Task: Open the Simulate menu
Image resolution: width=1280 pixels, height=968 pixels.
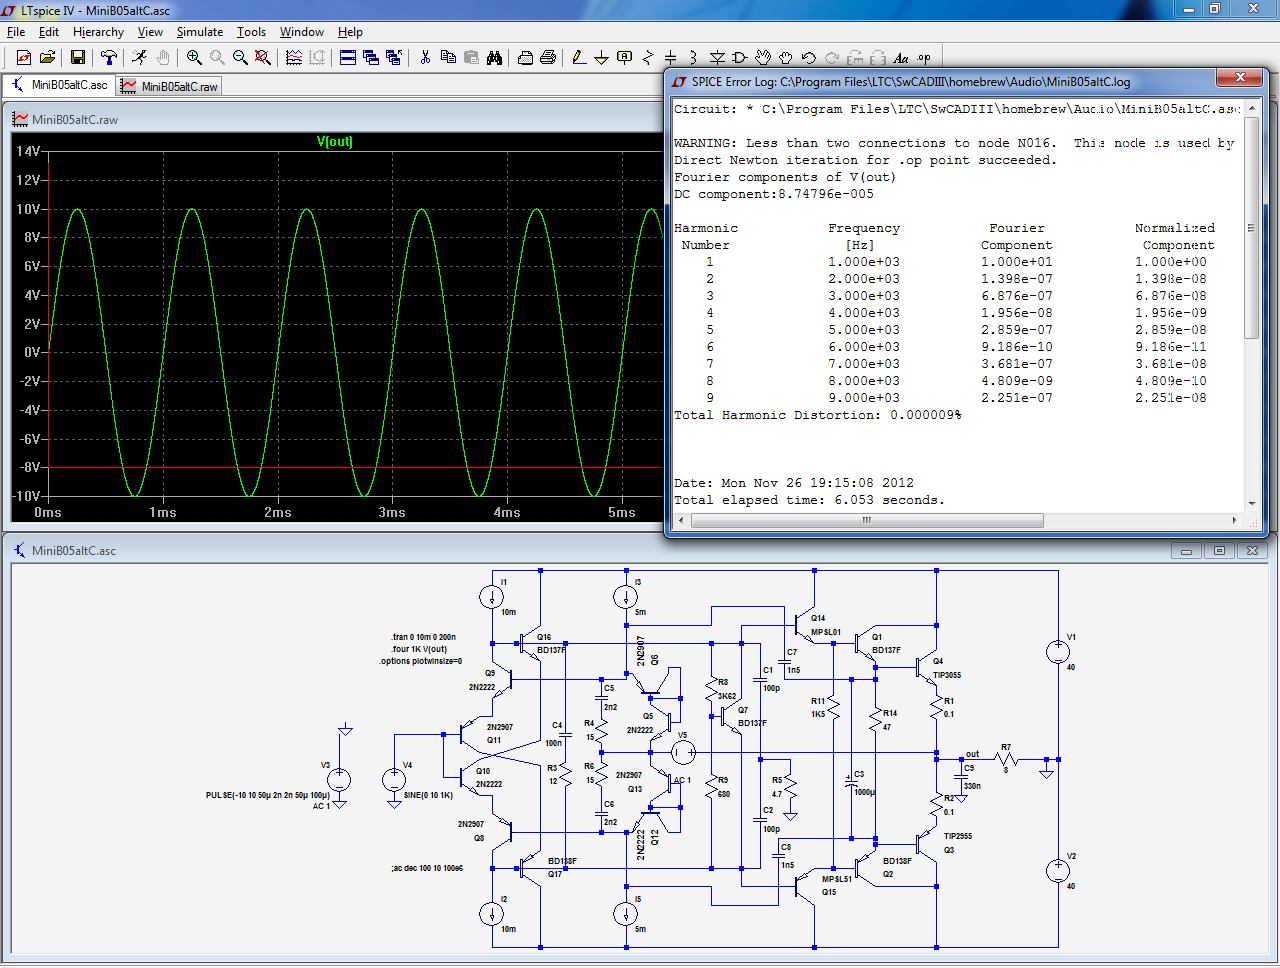Action: tap(200, 32)
